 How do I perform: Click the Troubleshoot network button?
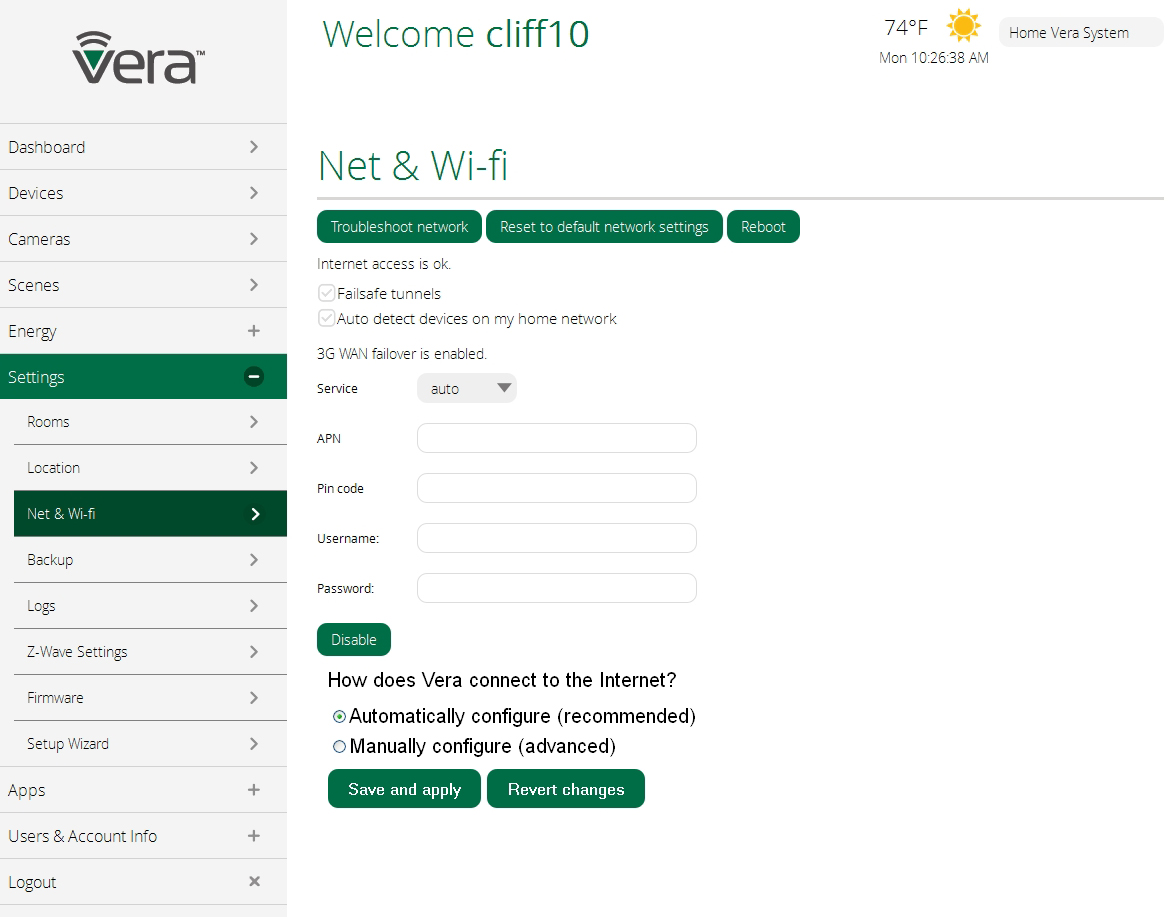pyautogui.click(x=399, y=227)
